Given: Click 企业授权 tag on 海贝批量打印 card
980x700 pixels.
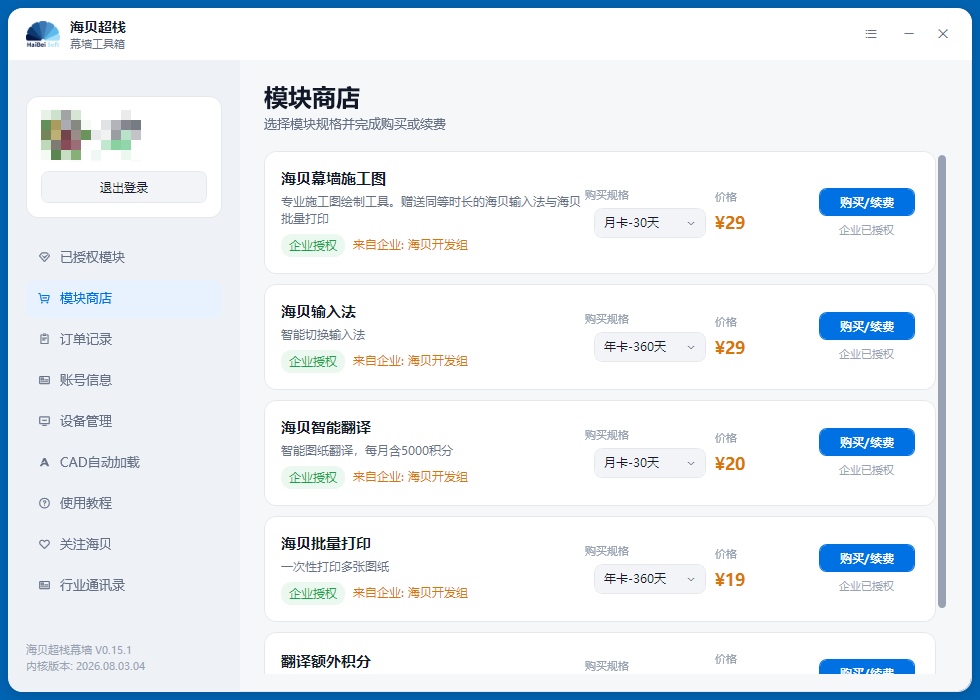Looking at the screenshot, I should (x=312, y=593).
